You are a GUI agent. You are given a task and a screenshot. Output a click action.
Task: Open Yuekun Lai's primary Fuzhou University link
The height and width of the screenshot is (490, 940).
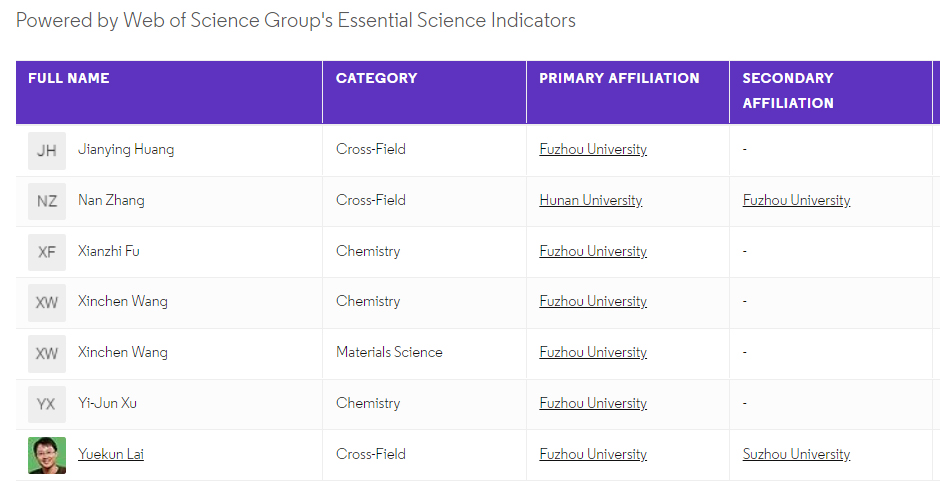[x=593, y=454]
